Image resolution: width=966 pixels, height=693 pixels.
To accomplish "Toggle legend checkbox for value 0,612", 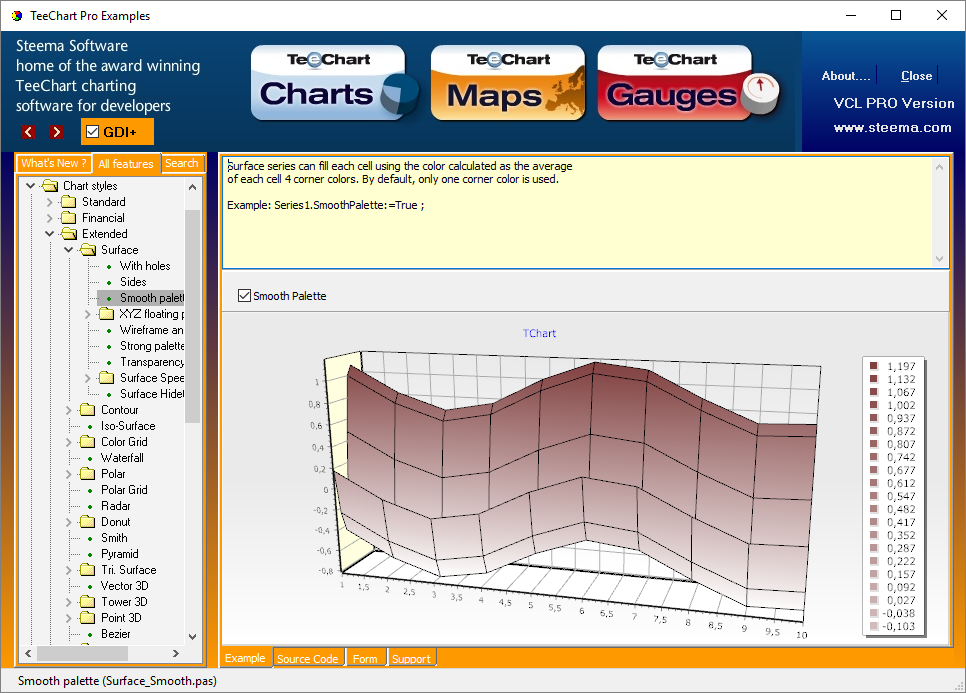I will tap(874, 483).
